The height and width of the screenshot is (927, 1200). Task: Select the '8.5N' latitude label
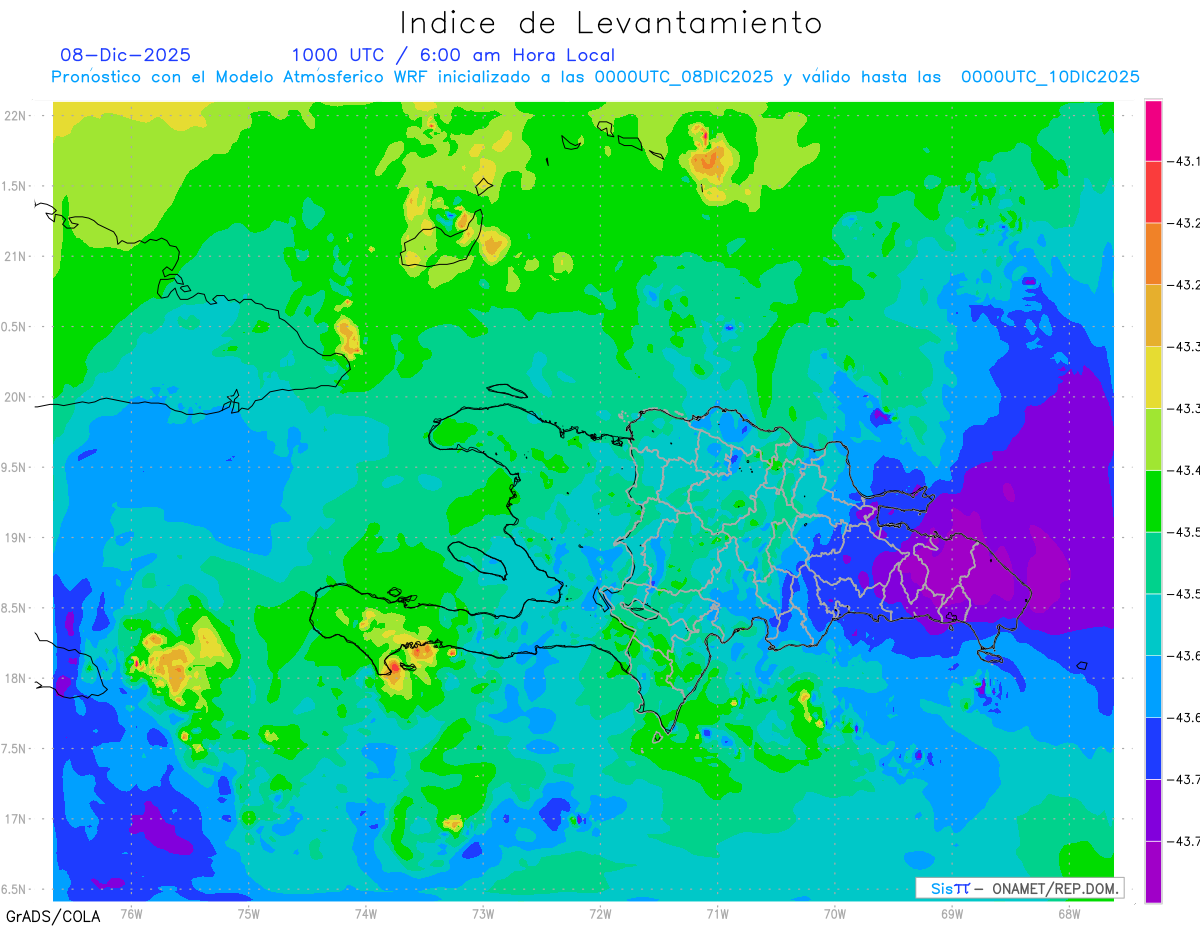pos(14,608)
